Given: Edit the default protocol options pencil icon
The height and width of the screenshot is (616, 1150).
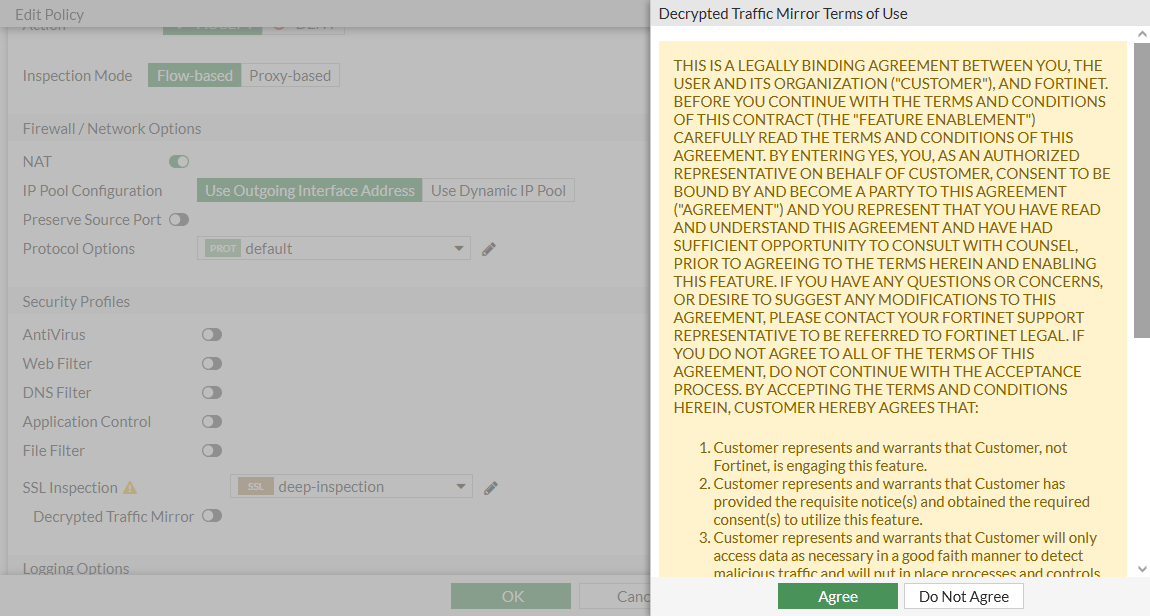Looking at the screenshot, I should 489,249.
